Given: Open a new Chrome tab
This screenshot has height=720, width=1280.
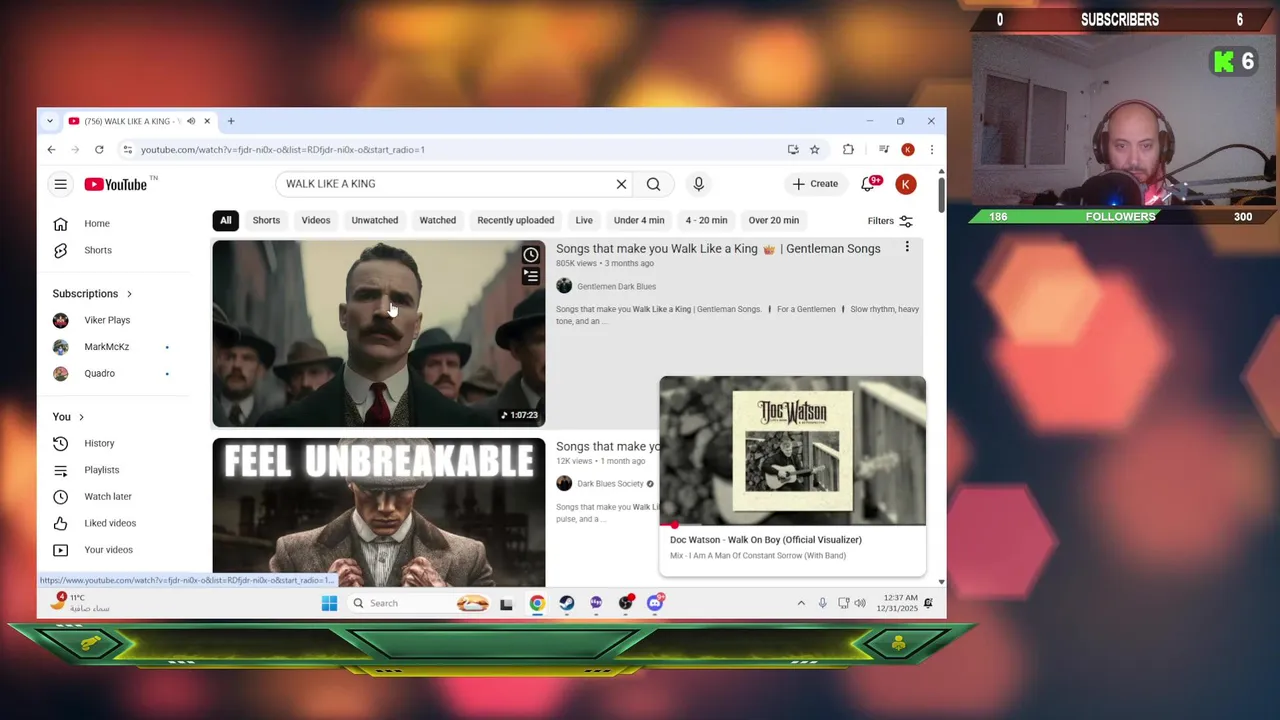Looking at the screenshot, I should 231,121.
